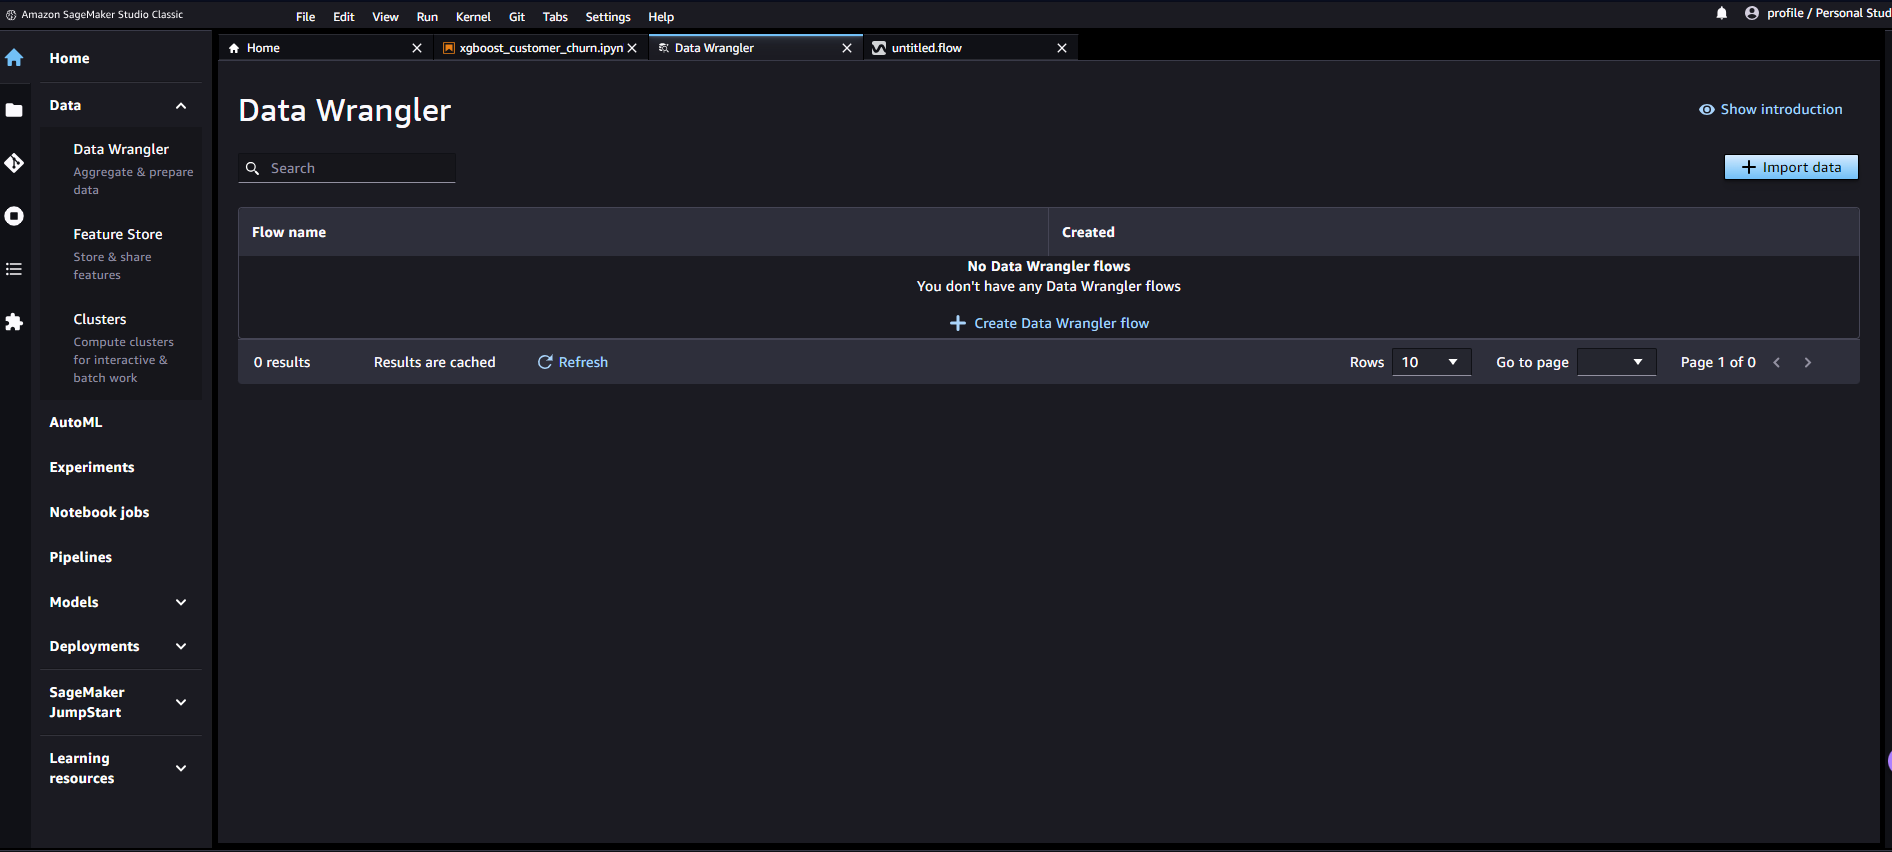Collapse the Data section chevron

(x=181, y=106)
